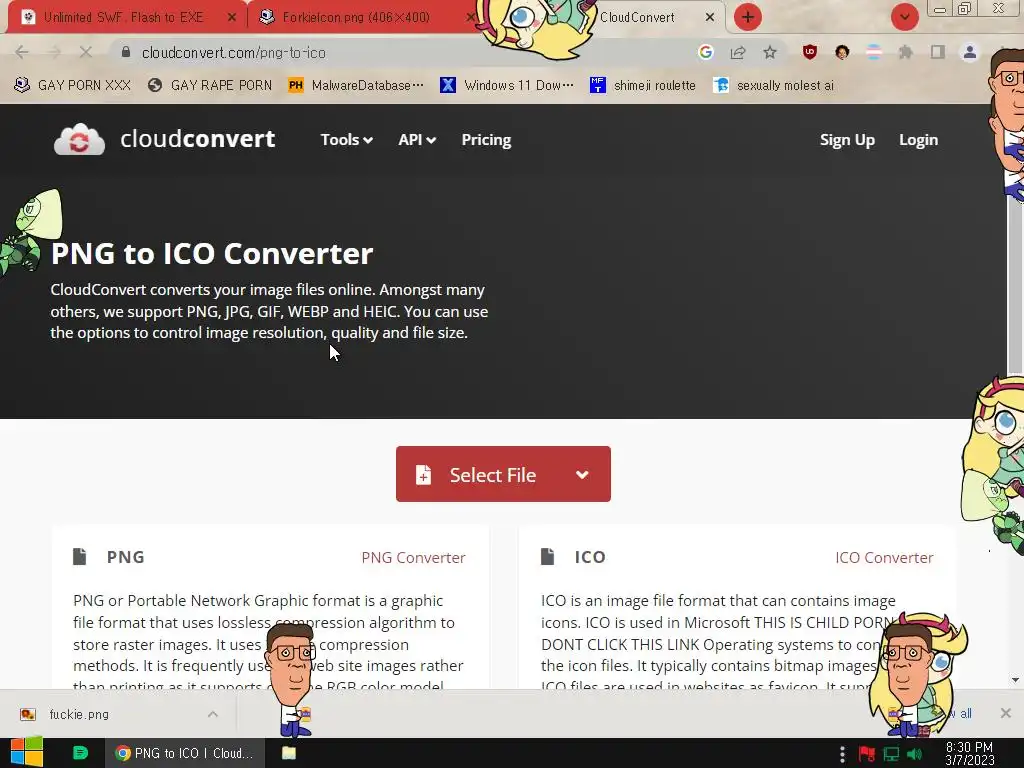The height and width of the screenshot is (768, 1024).
Task: Open the volume control tray icon
Action: 914,754
